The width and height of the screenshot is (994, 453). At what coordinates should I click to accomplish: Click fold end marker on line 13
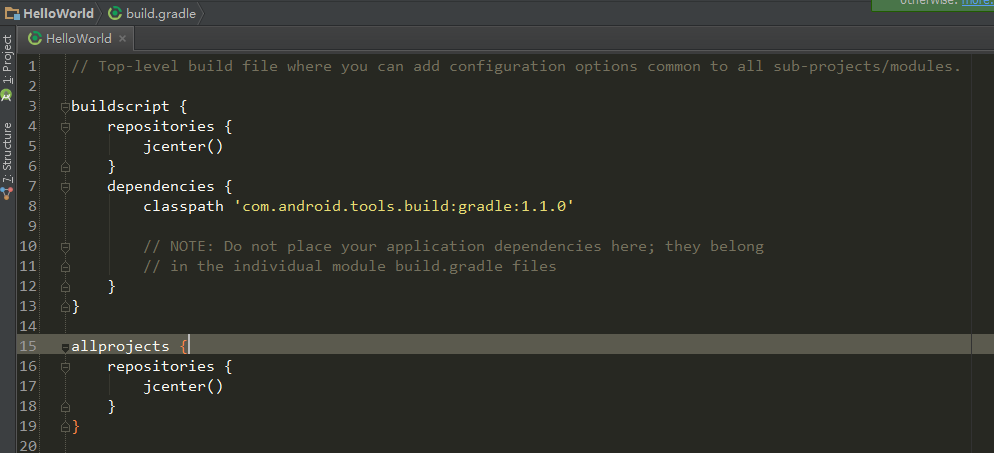click(65, 307)
